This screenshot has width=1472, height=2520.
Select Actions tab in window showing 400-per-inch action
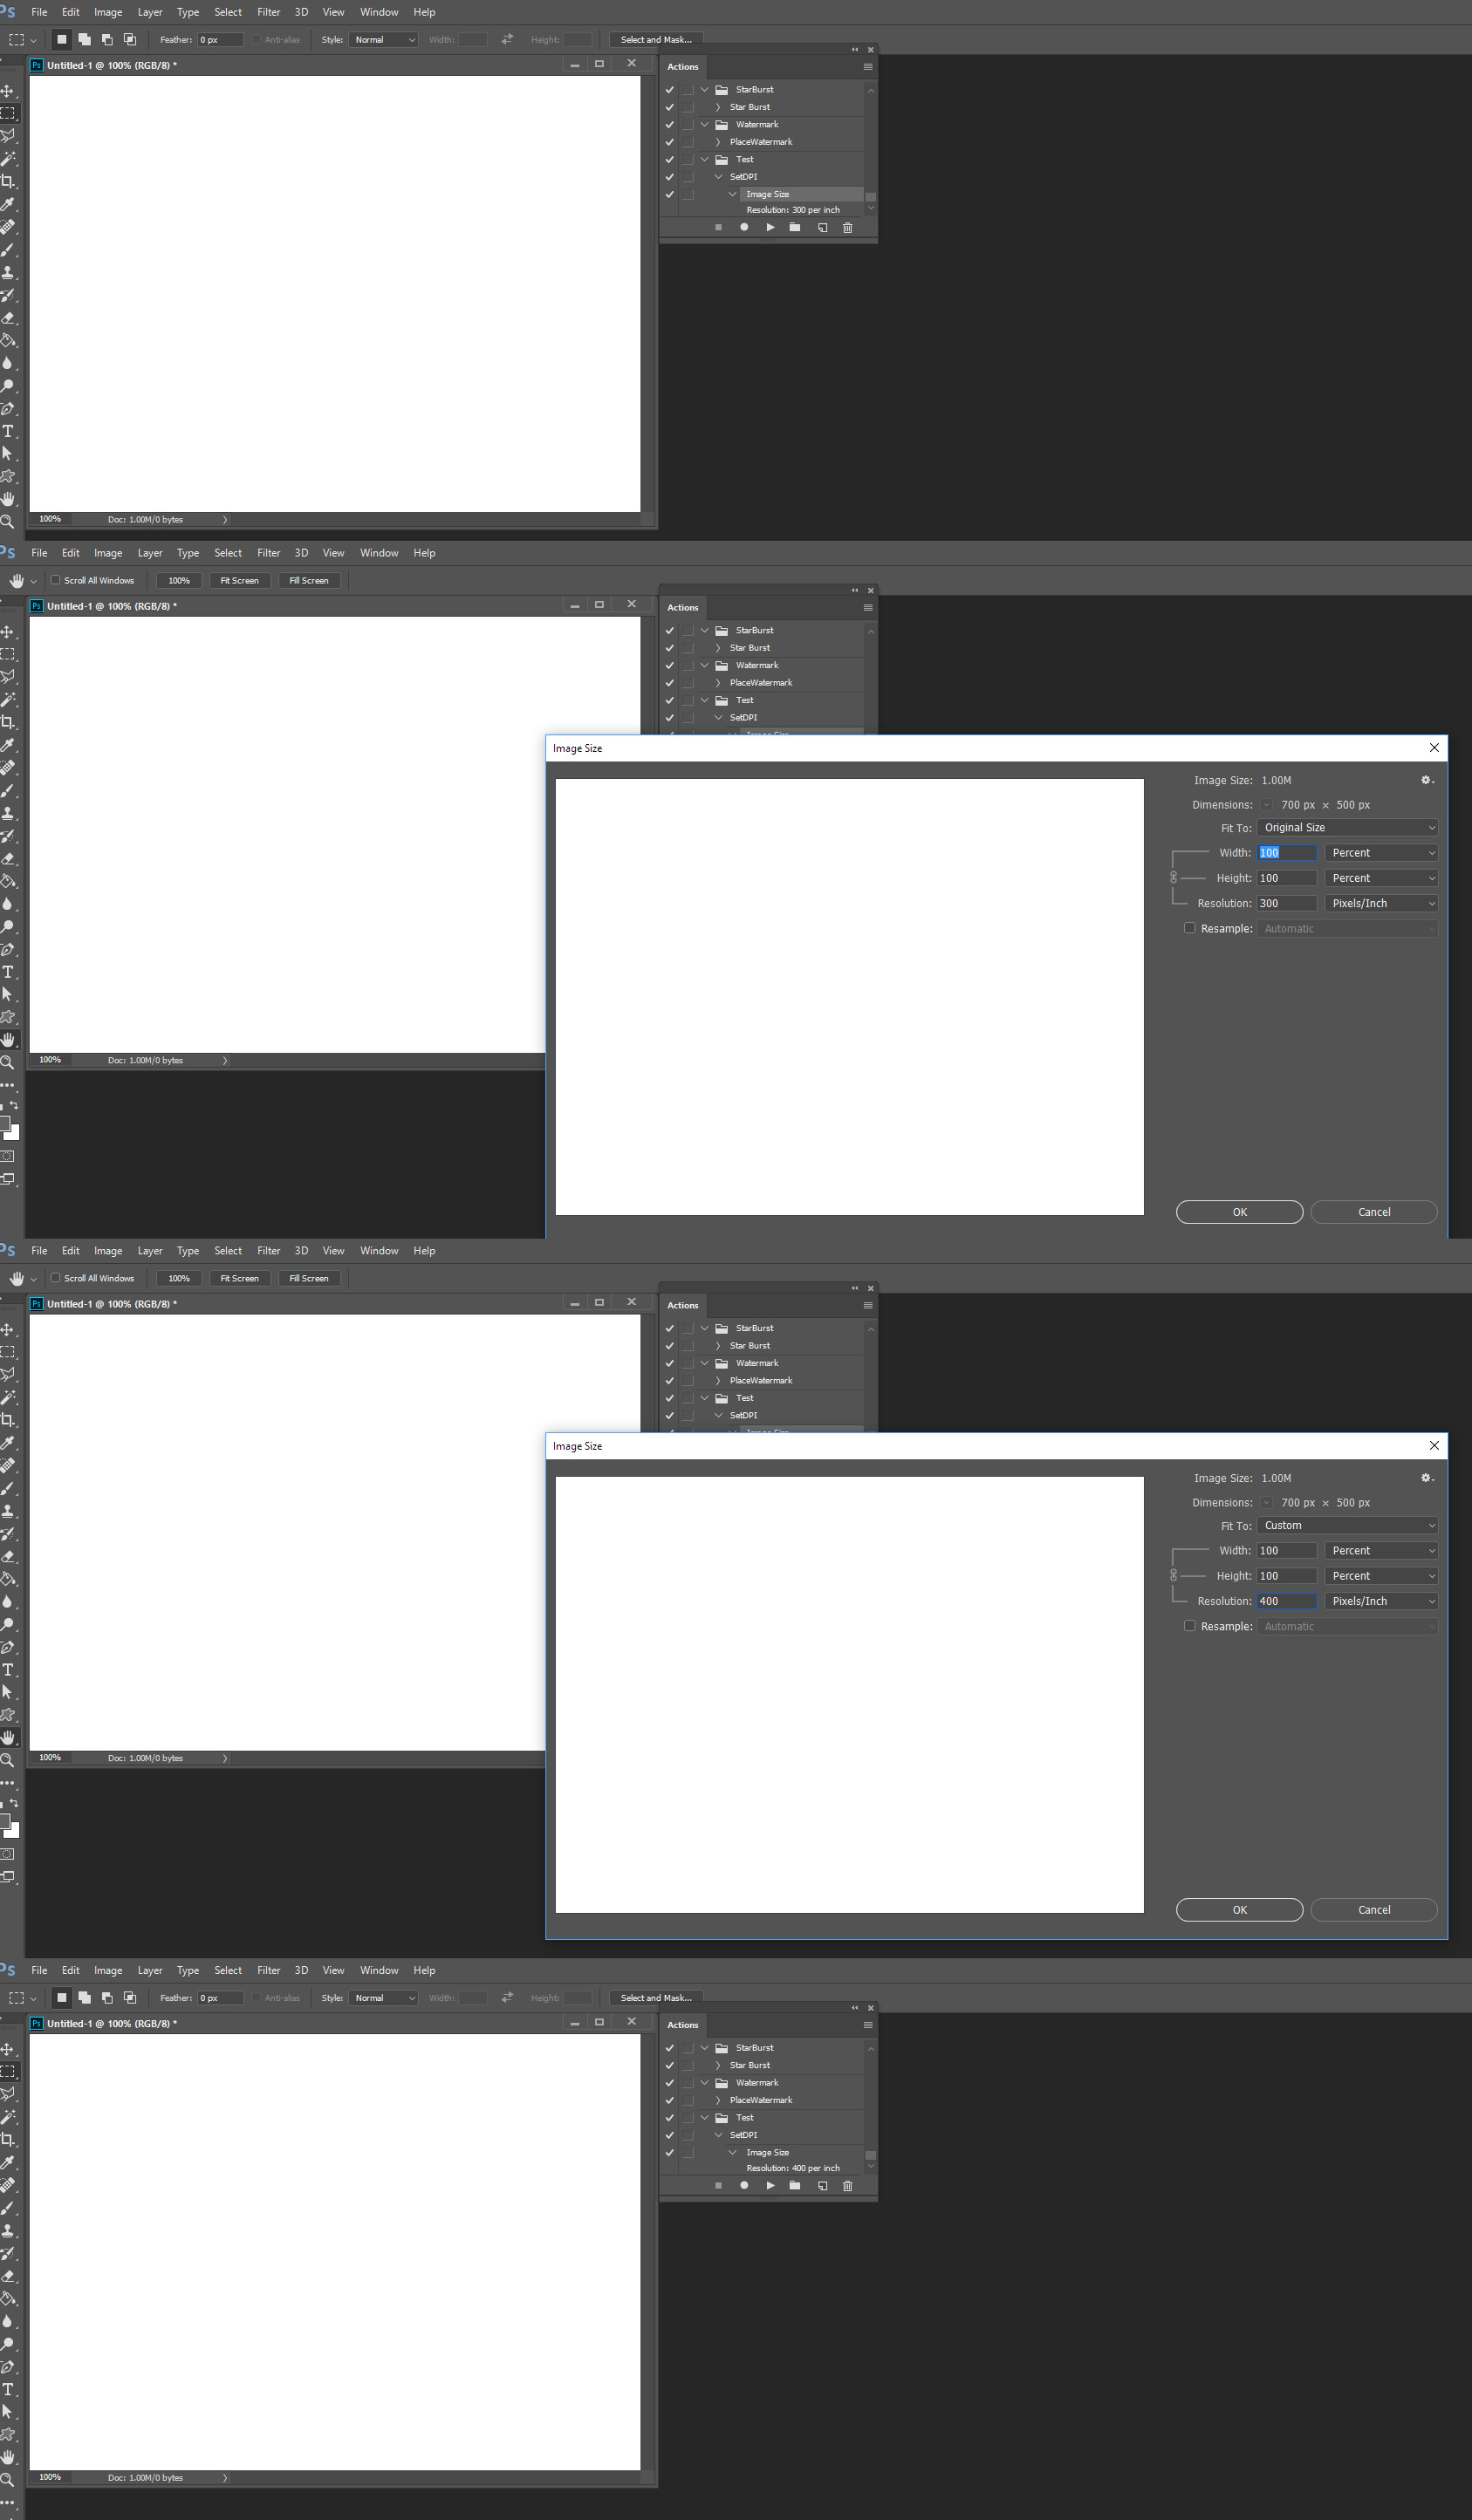coord(683,2025)
